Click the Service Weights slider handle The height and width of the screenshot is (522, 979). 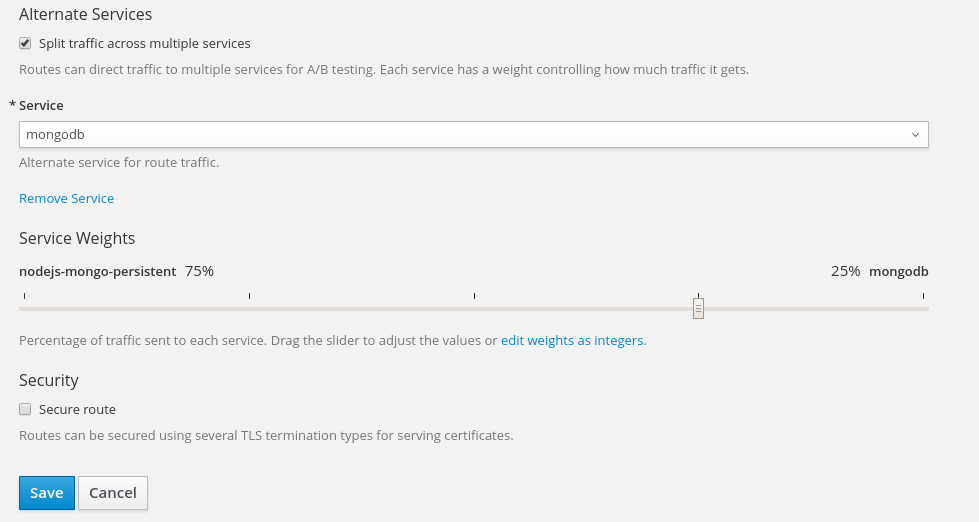pyautogui.click(x=698, y=308)
